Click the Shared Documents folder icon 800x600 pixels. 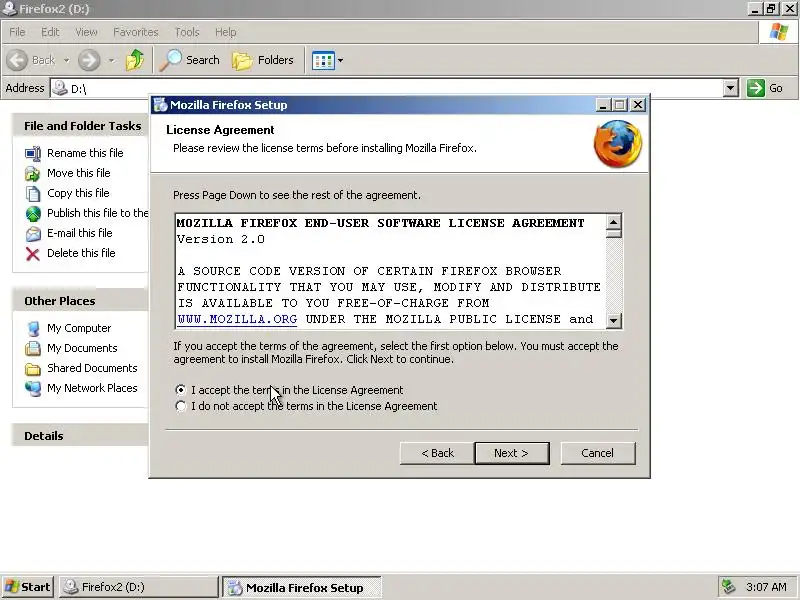[x=33, y=369]
